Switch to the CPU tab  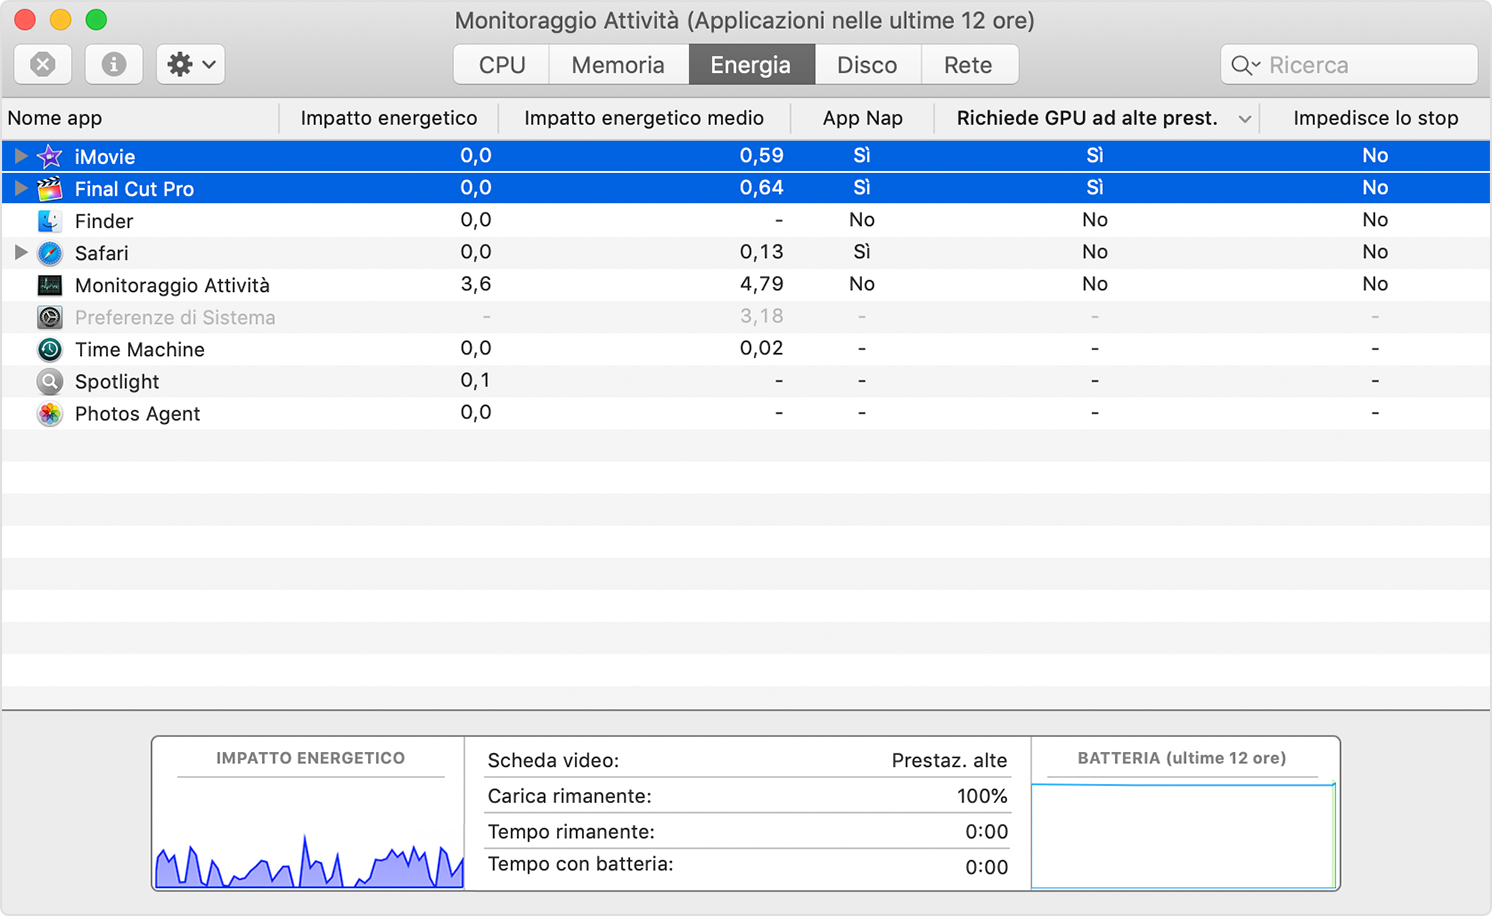point(502,65)
